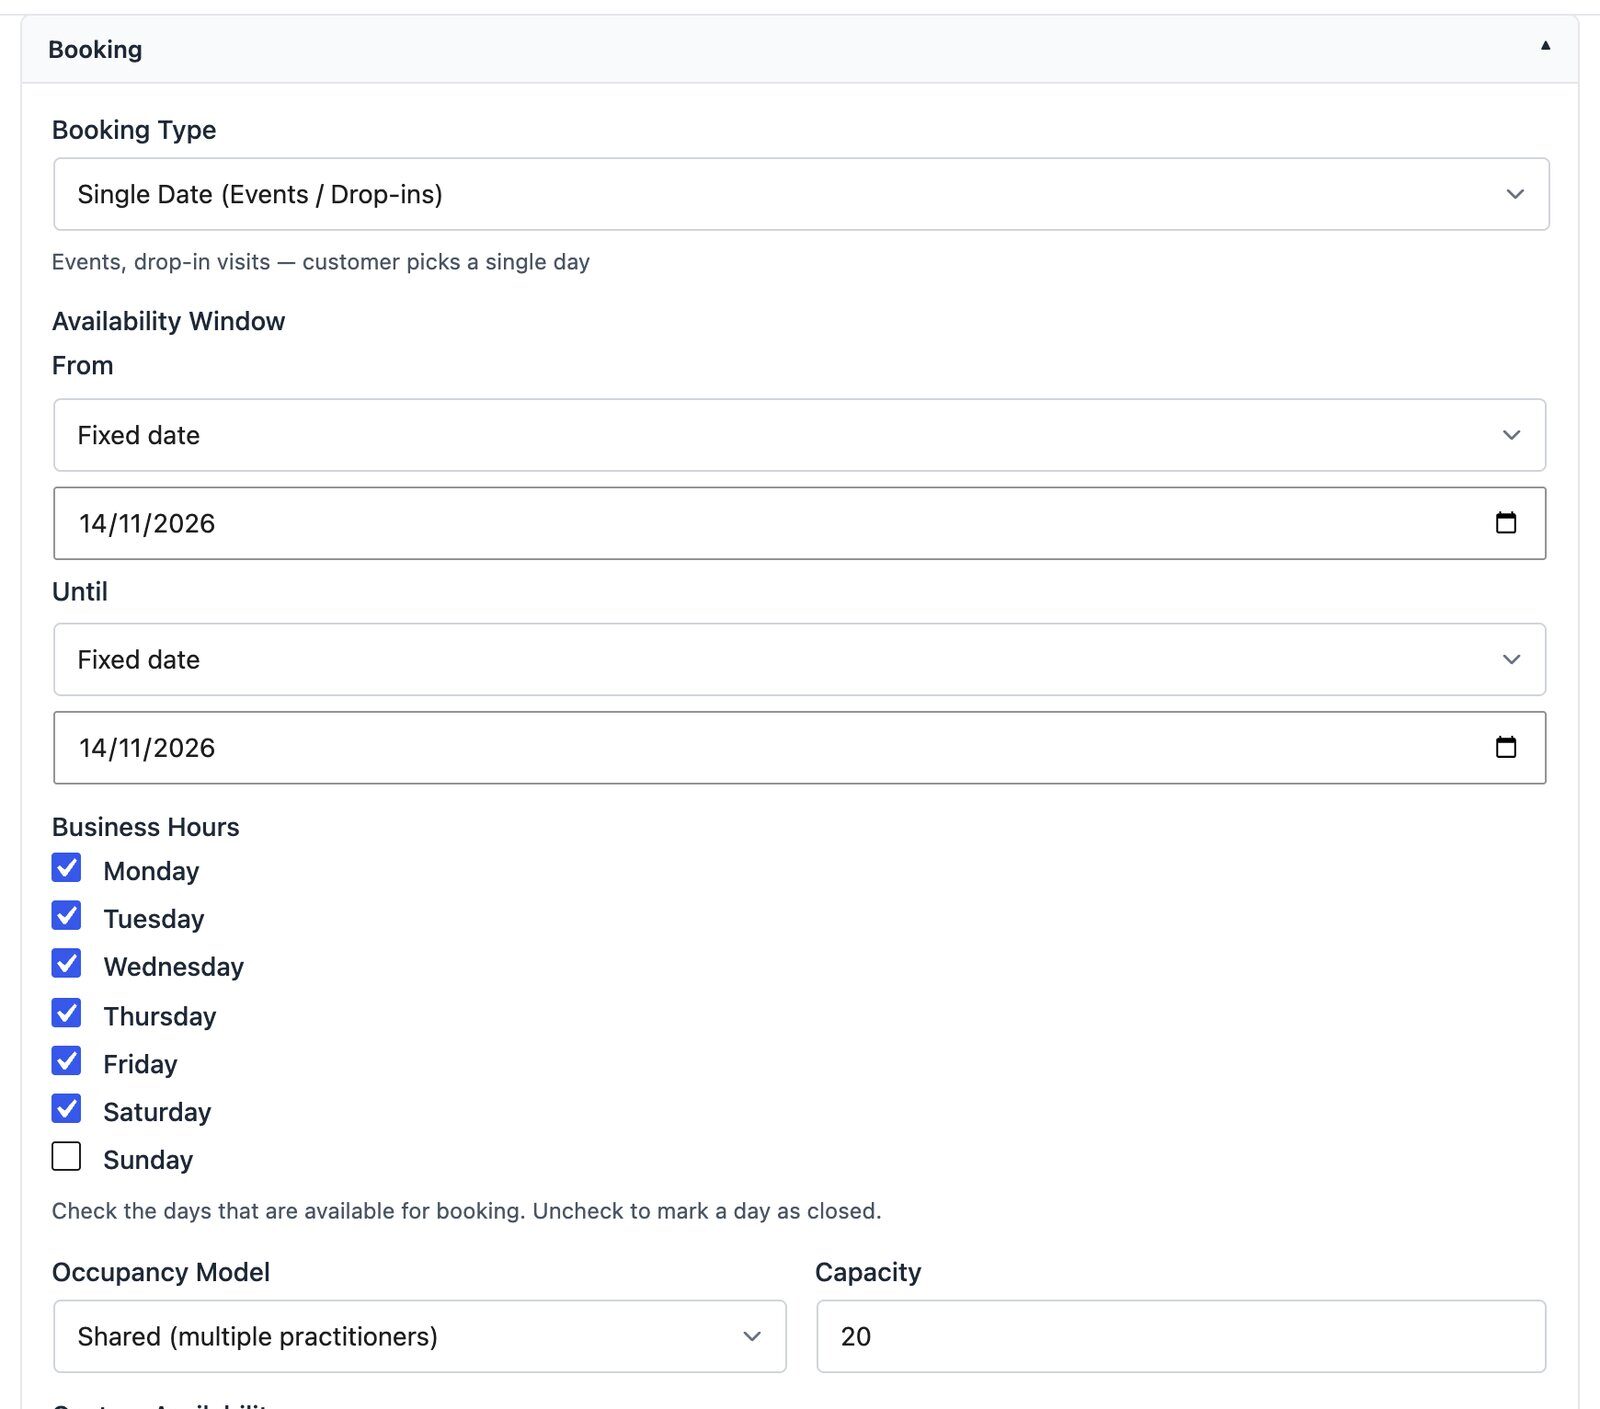Open the Occupancy Model dropdown
1600x1409 pixels.
tap(419, 1336)
